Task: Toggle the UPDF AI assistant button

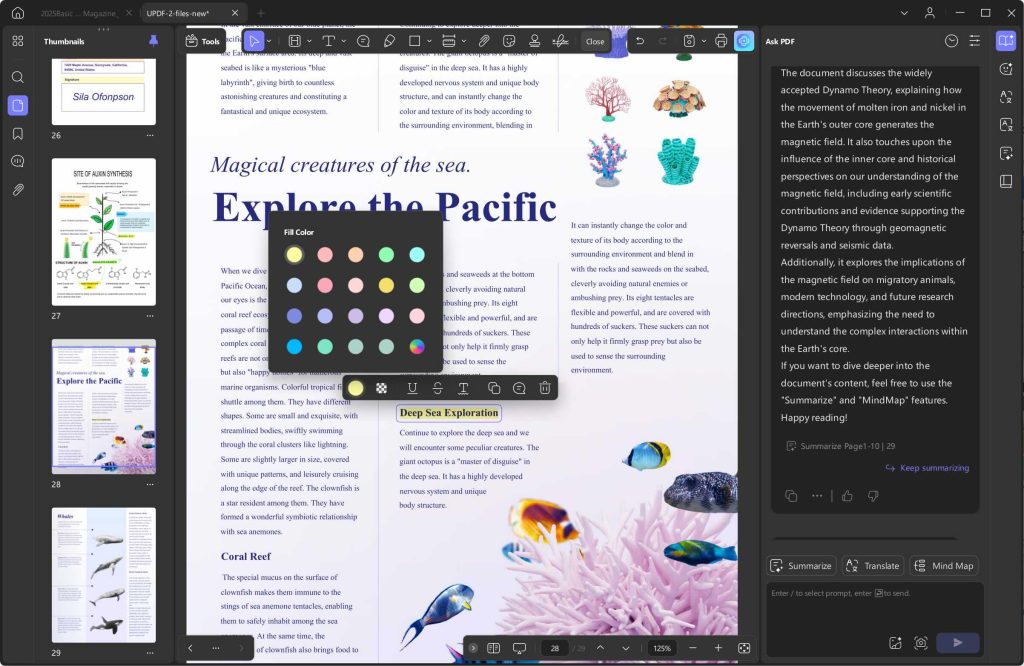Action: tap(744, 41)
